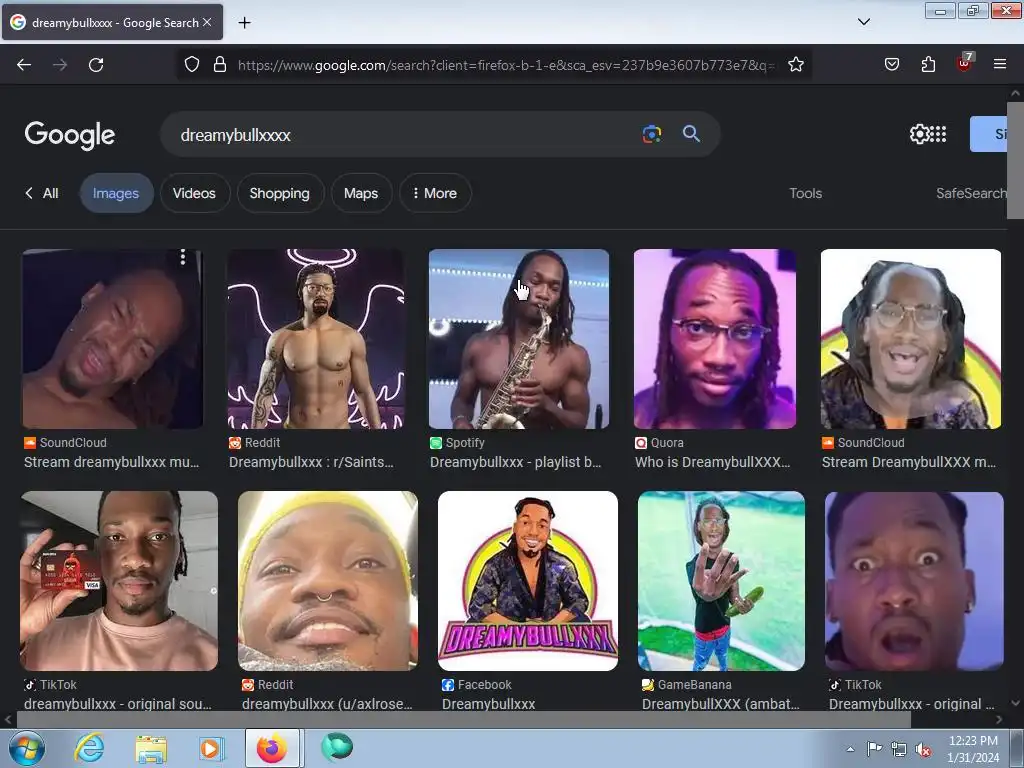The image size is (1024, 768).
Task: Click 'Dreamybullxxx - playlist b...' link
Action: point(516,462)
